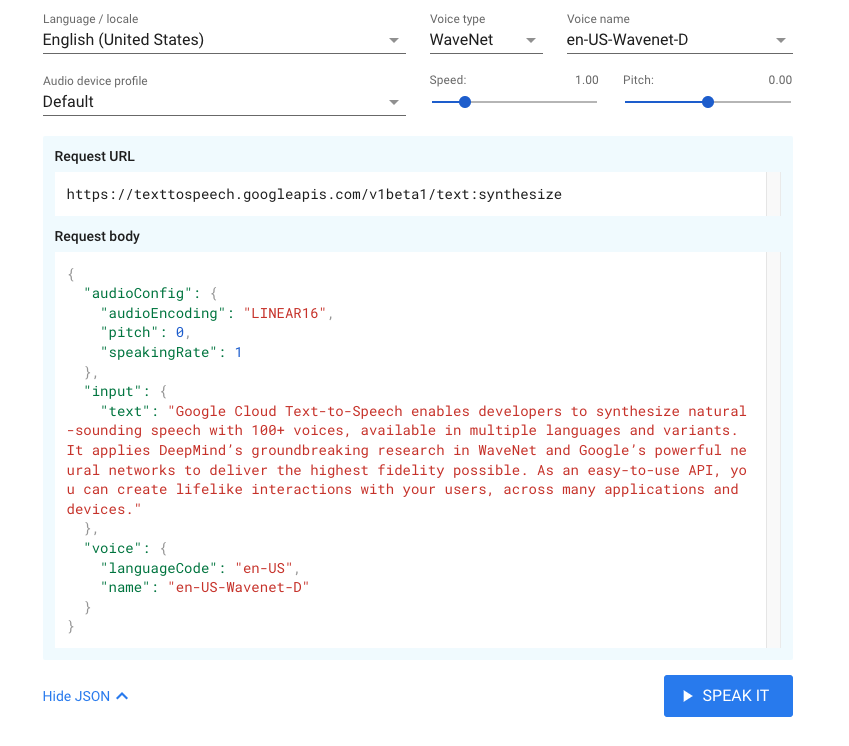849x746 pixels.
Task: Click the "speakingRate" key
Action: coord(159,352)
